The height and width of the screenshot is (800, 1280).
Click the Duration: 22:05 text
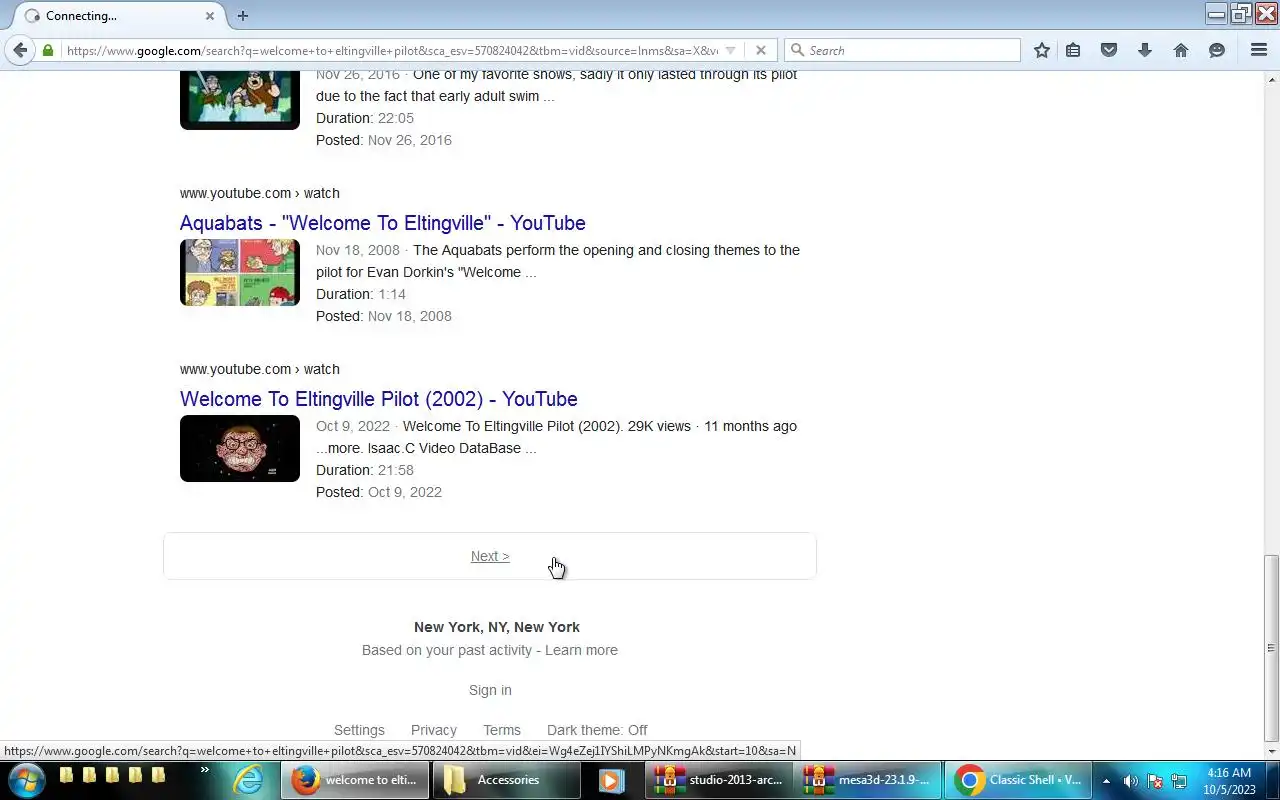[x=365, y=118]
